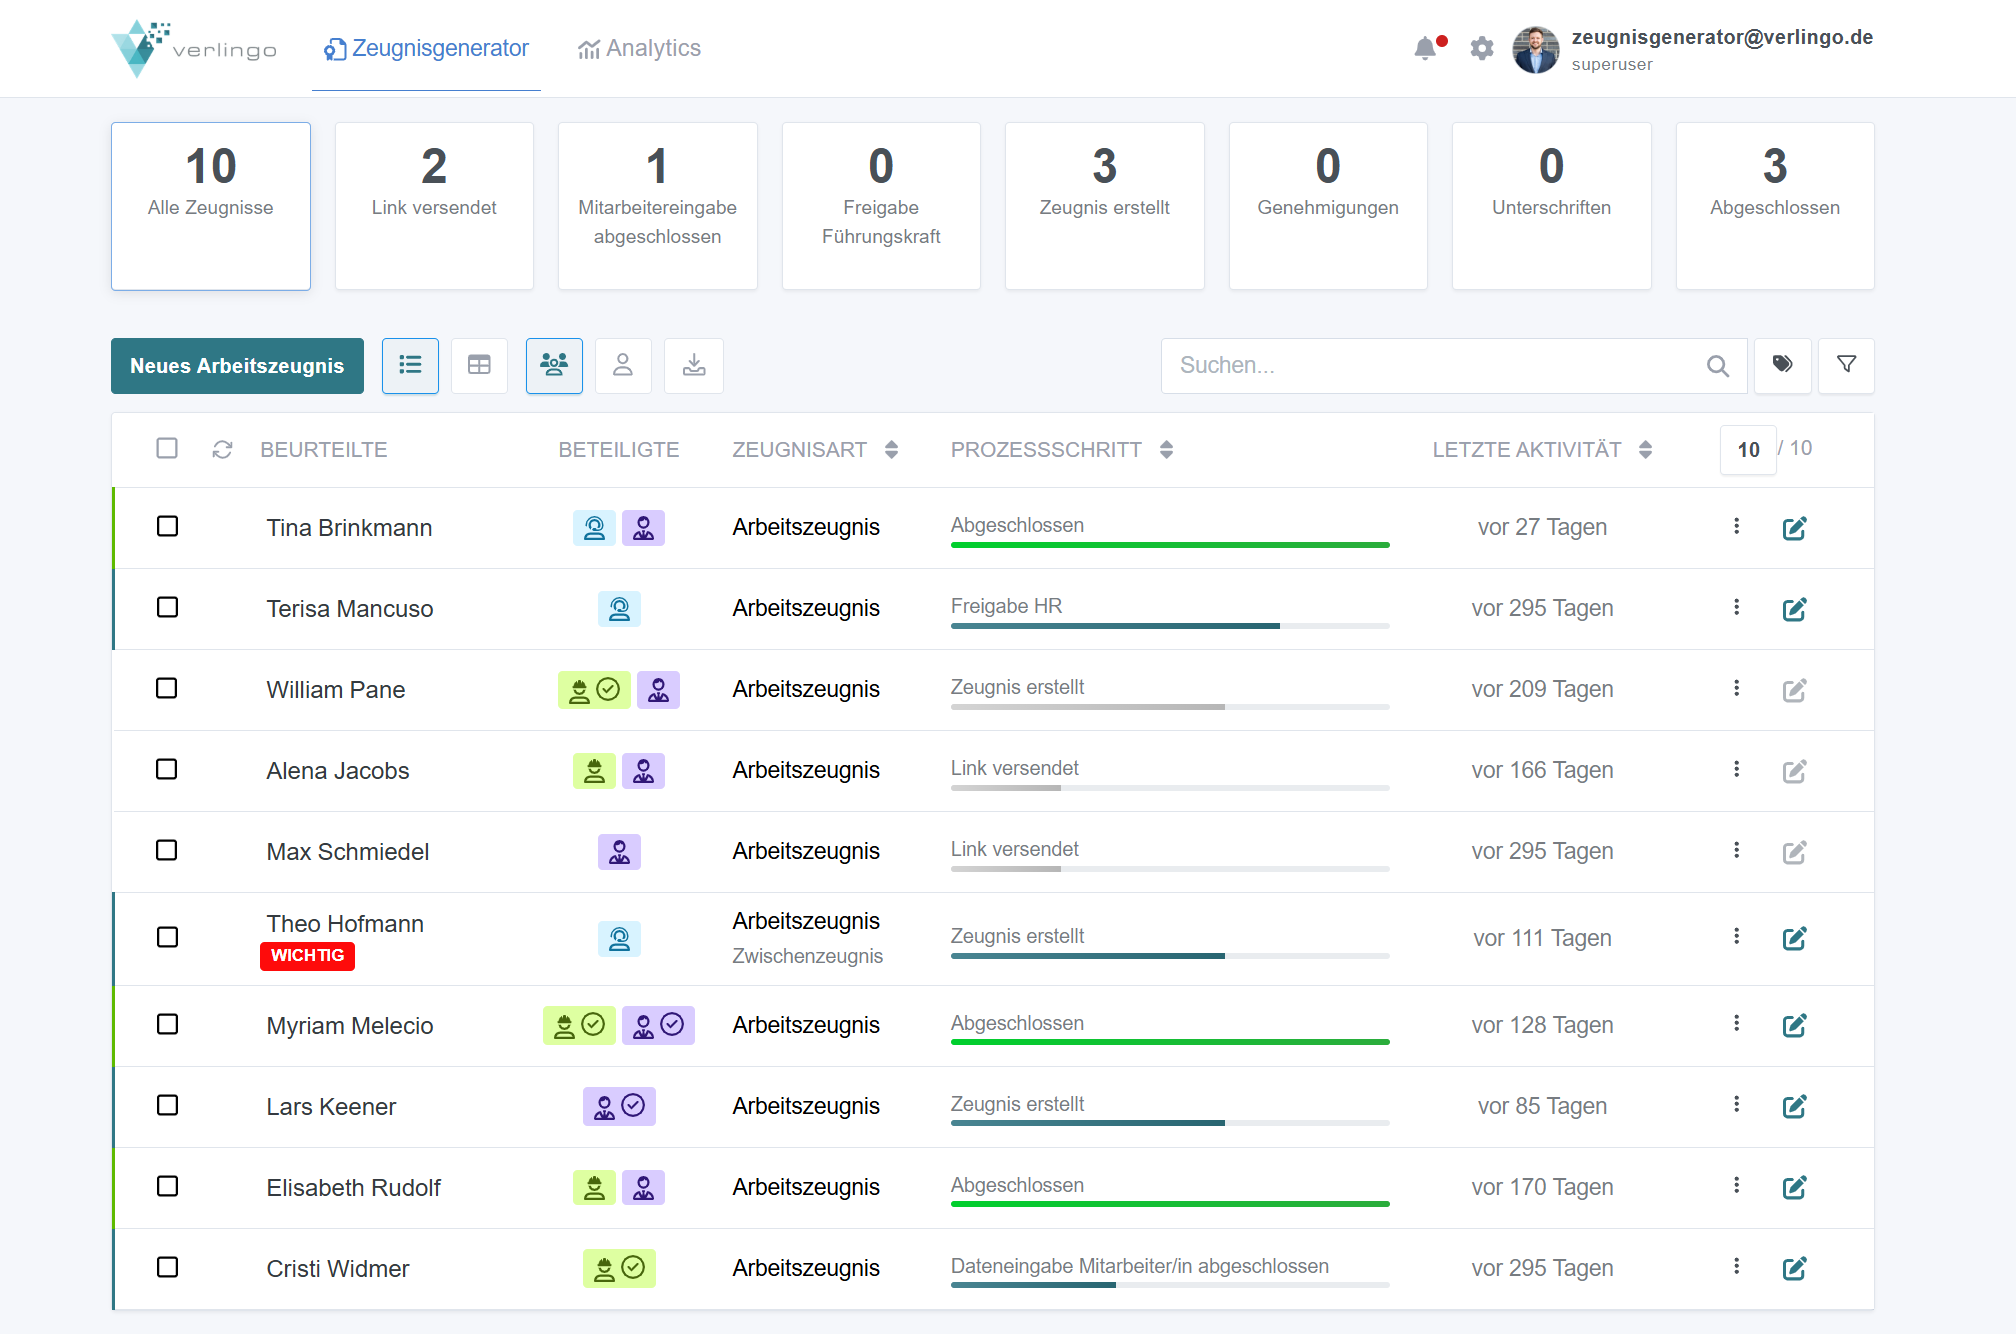Select the William Pane row checkbox

[167, 689]
